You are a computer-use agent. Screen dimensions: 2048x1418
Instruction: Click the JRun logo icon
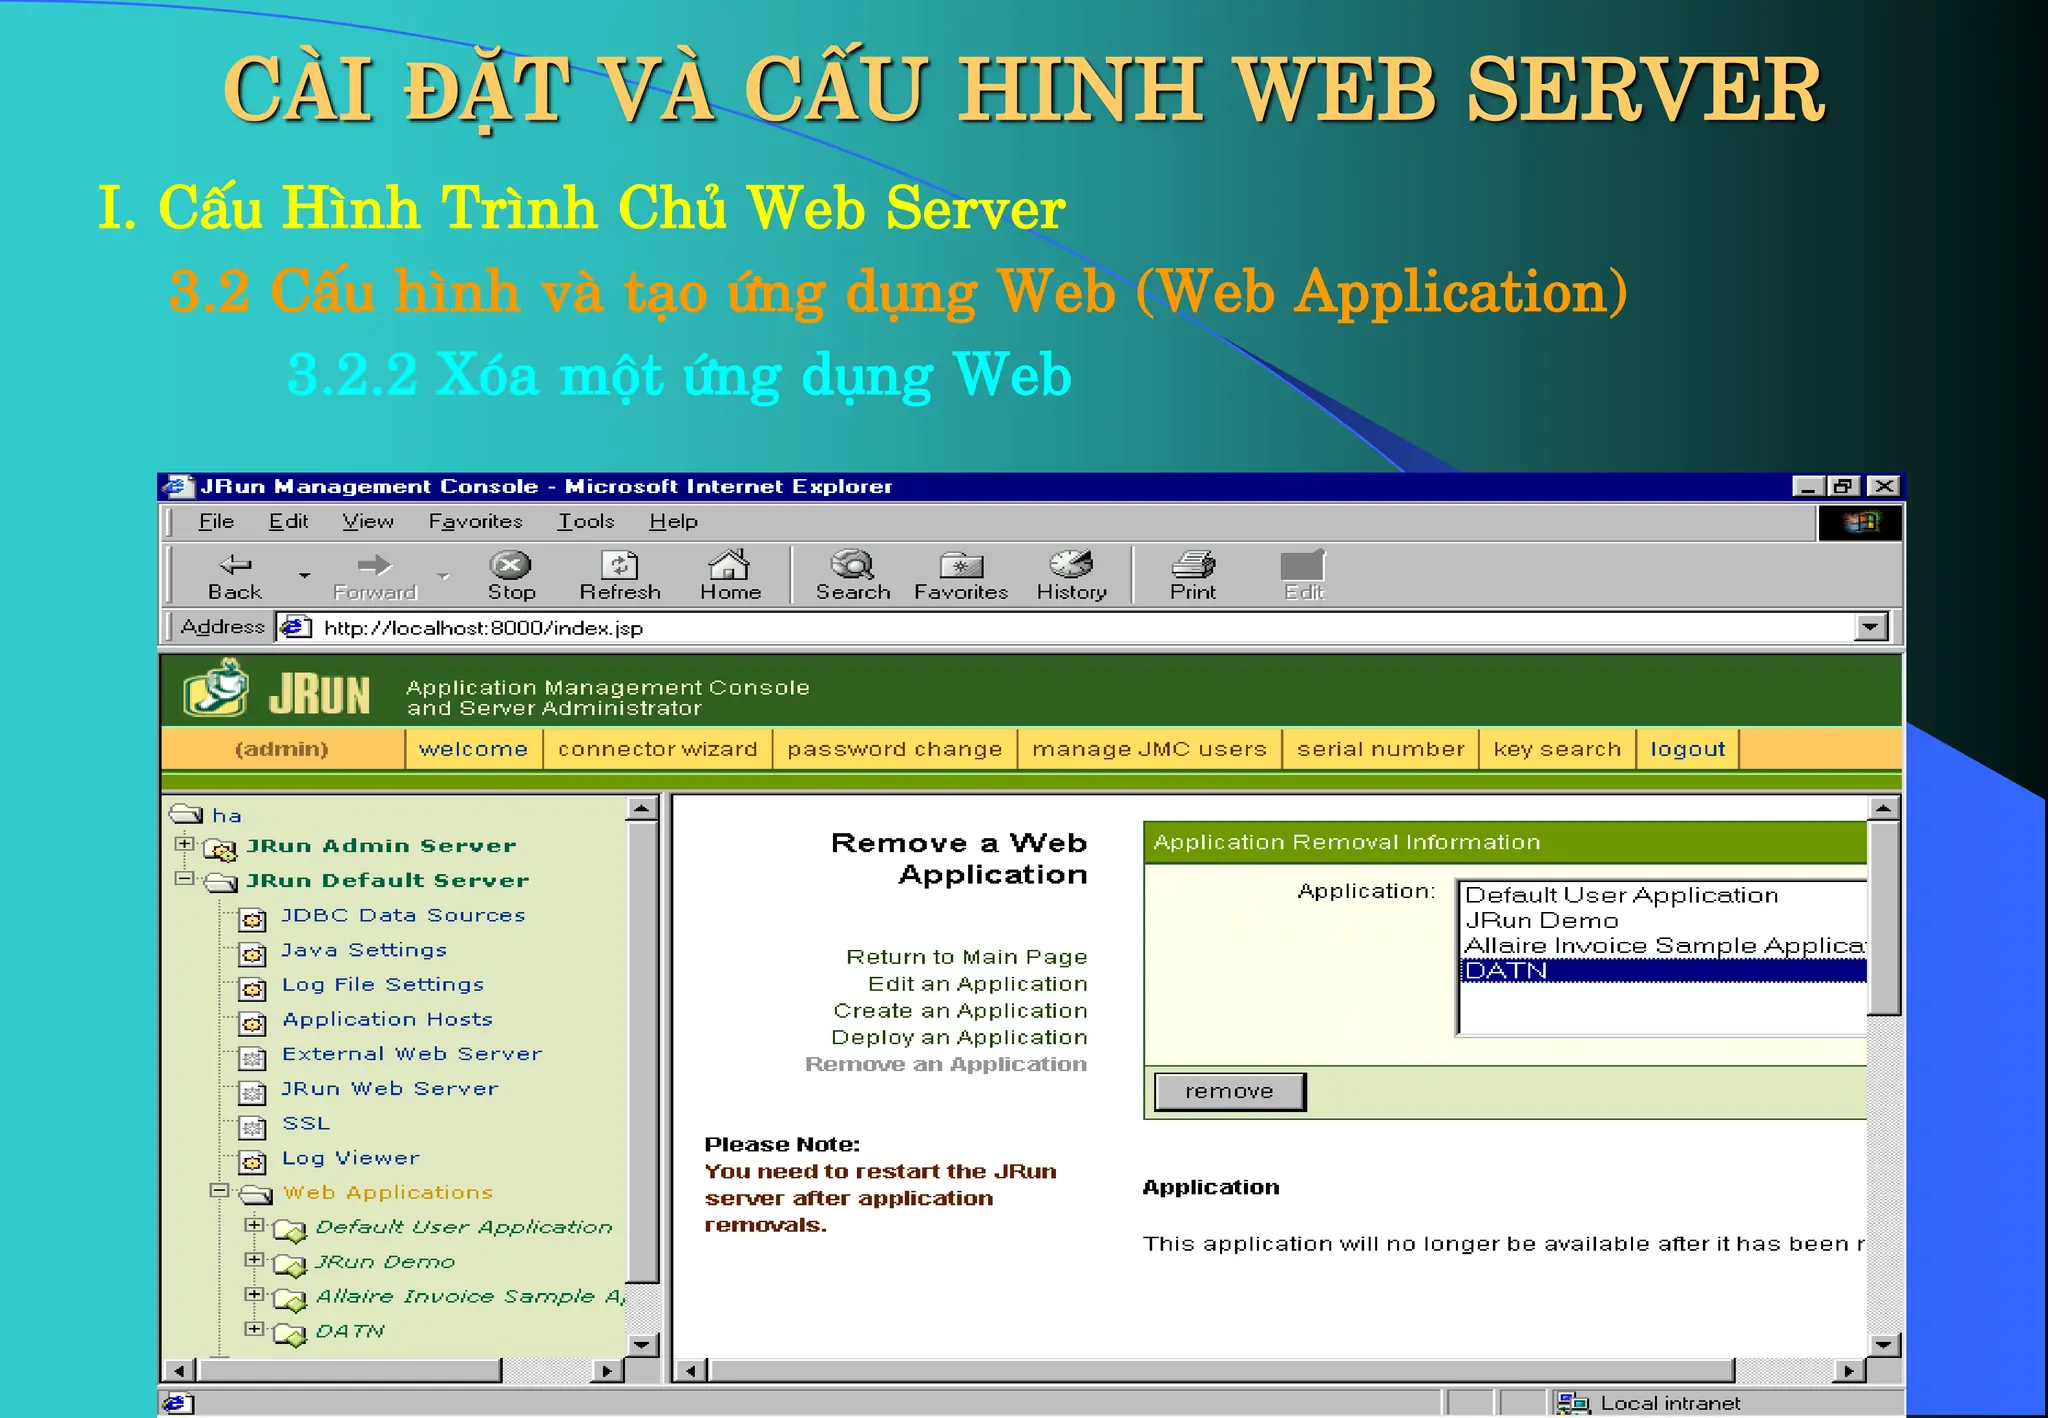click(x=216, y=689)
